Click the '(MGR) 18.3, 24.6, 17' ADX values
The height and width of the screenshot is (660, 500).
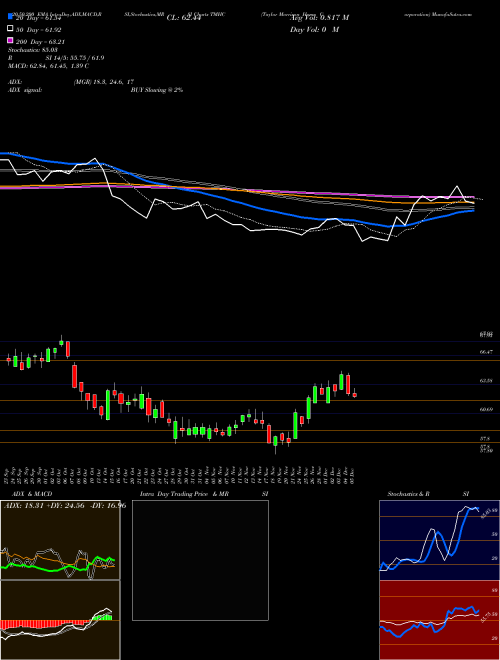104,82
